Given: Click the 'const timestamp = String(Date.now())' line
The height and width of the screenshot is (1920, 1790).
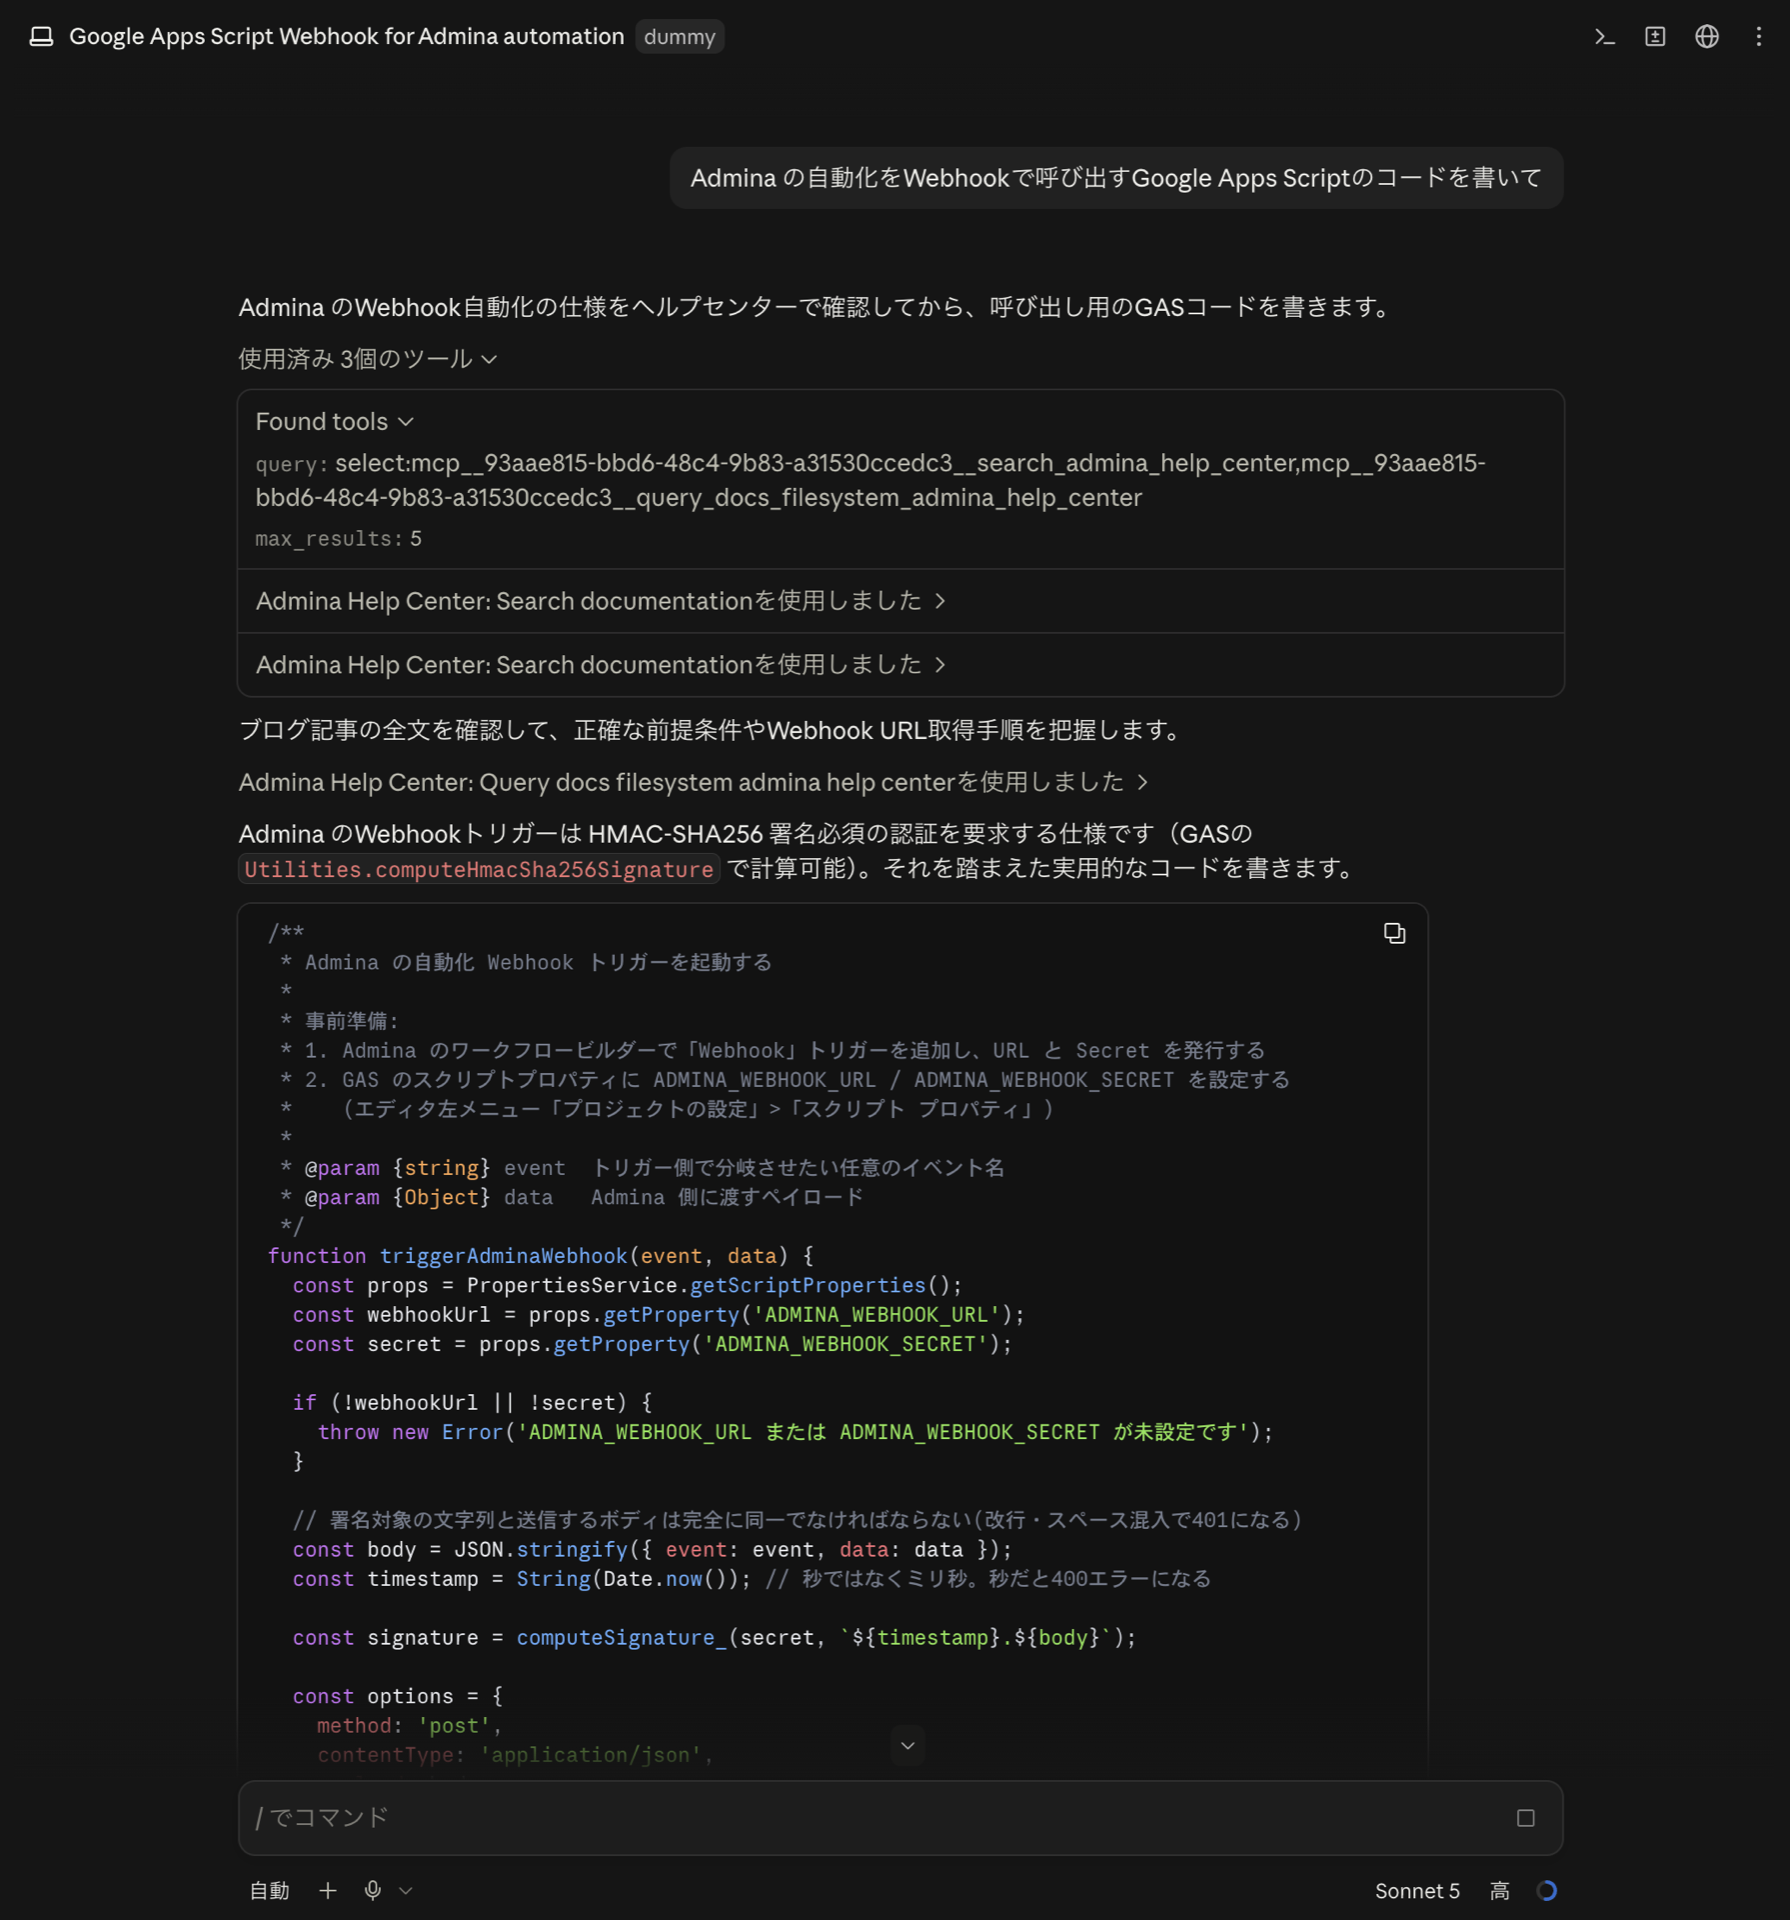Looking at the screenshot, I should (x=751, y=1579).
